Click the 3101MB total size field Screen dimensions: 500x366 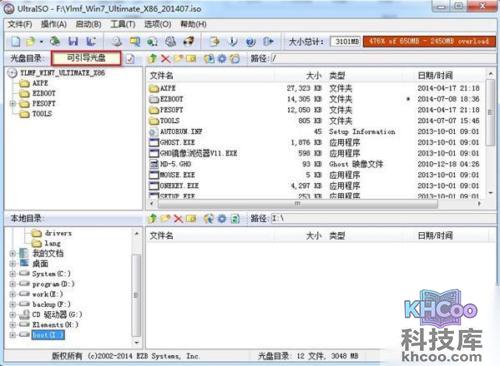tap(346, 42)
